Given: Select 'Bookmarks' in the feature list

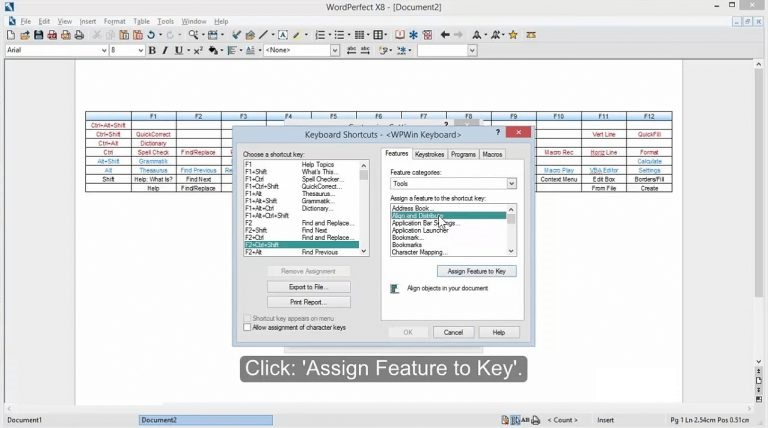Looking at the screenshot, I should [449, 245].
